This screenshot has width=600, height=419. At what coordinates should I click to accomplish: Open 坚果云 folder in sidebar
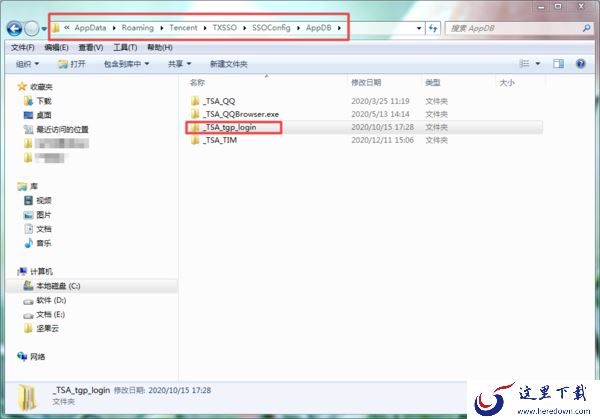(41, 328)
